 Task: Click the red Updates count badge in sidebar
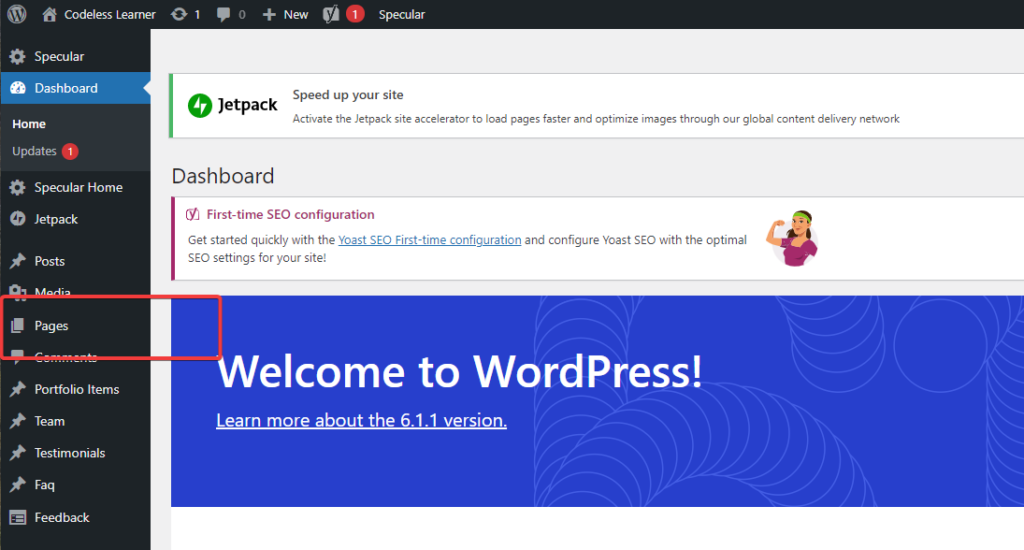(x=70, y=152)
